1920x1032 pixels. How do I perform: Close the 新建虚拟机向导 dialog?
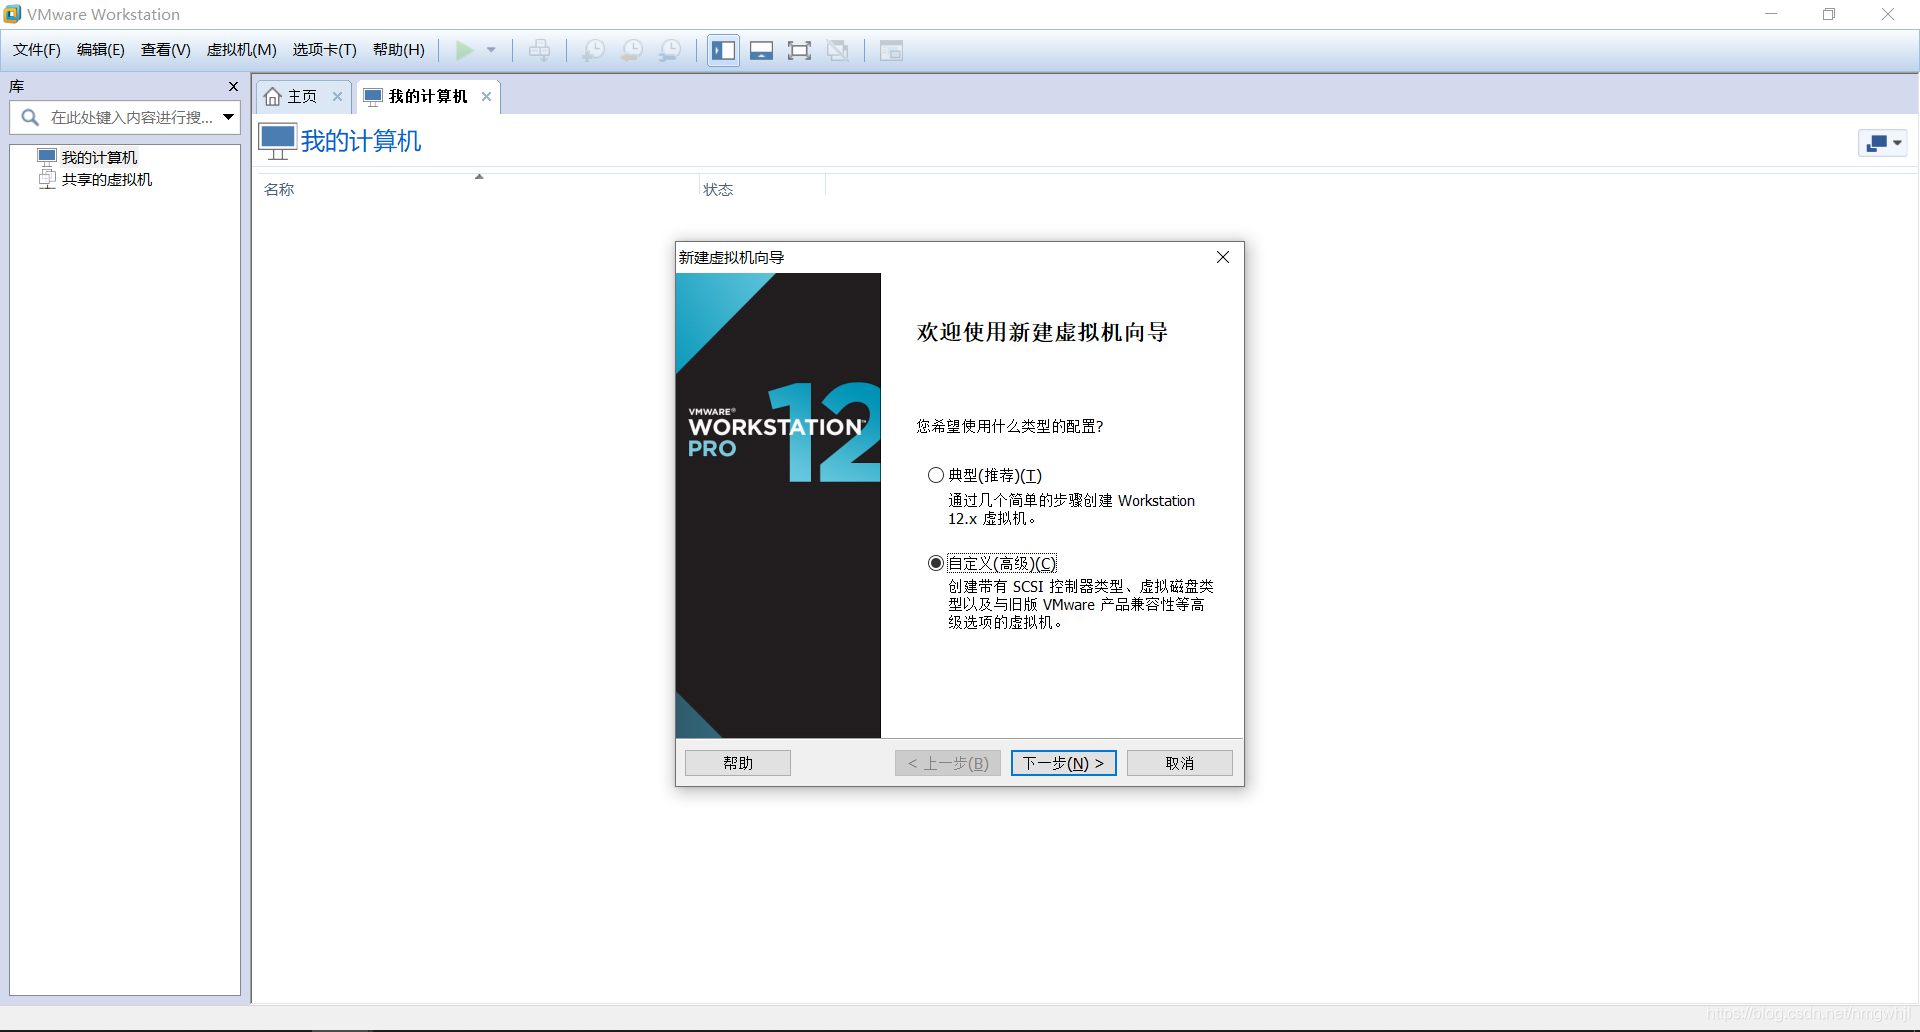tap(1223, 257)
